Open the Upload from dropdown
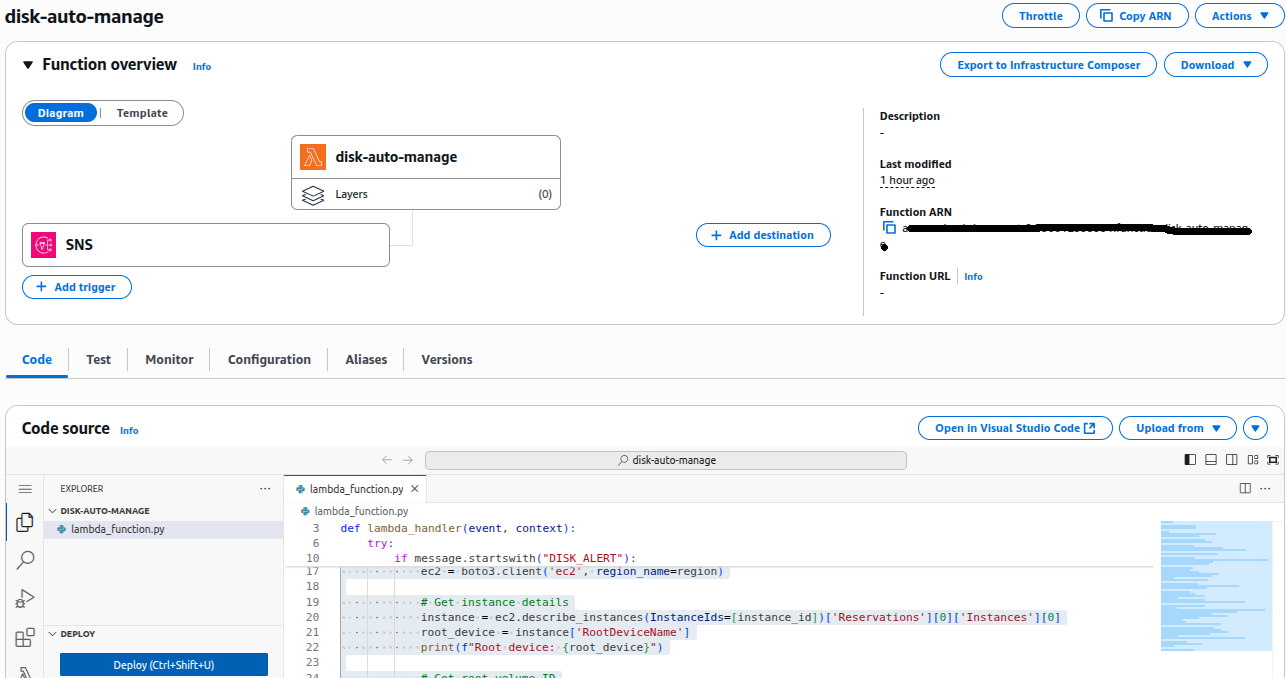Screen dimensions: 1286x678 (1178, 428)
